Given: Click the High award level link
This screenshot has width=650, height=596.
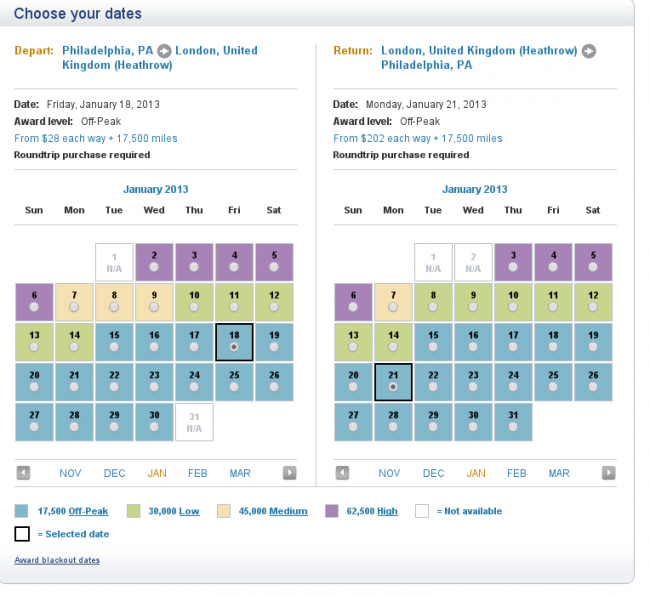Looking at the screenshot, I should [x=387, y=511].
